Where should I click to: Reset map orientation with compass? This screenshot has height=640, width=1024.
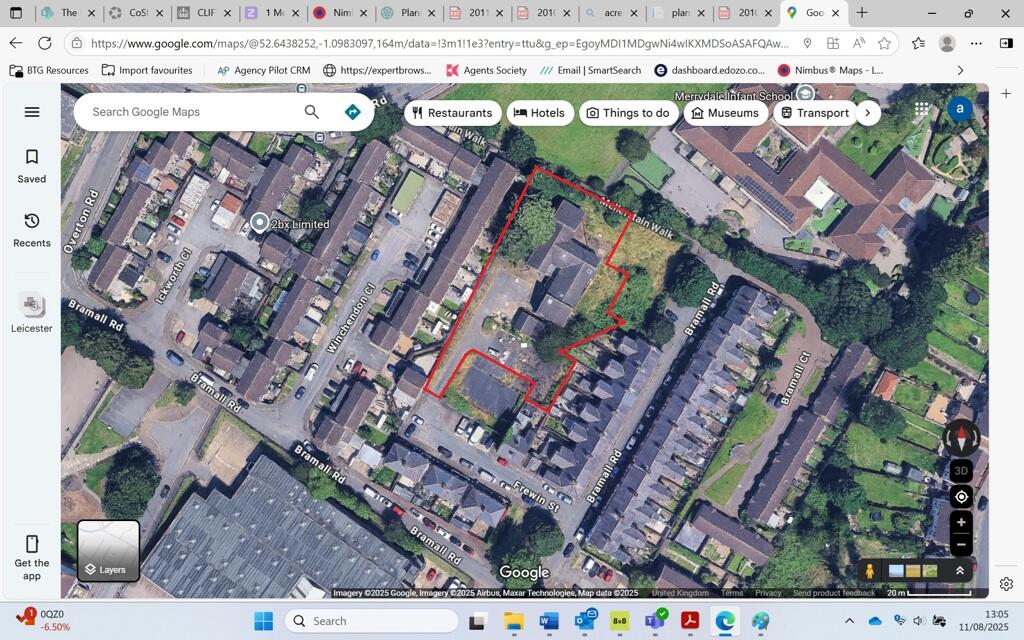[961, 438]
